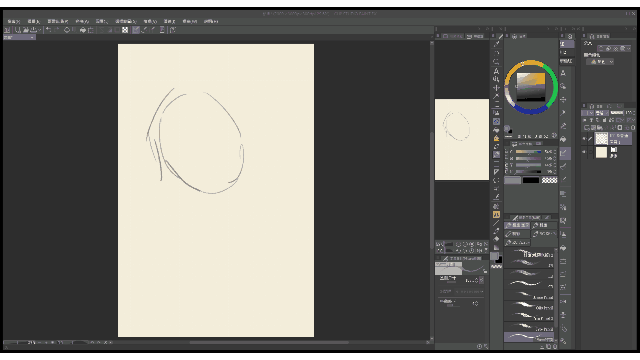640x360 pixels.
Task: Select the paint bucket tool in tool palette
Action: coord(496,130)
